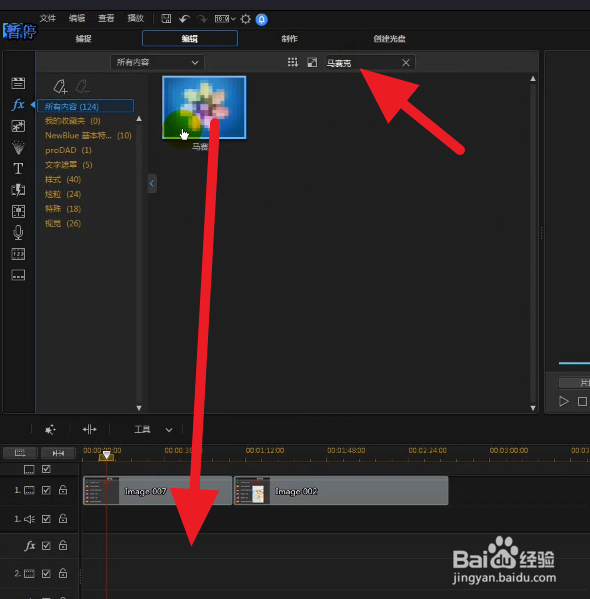Switch to the 制作 tab

click(289, 39)
